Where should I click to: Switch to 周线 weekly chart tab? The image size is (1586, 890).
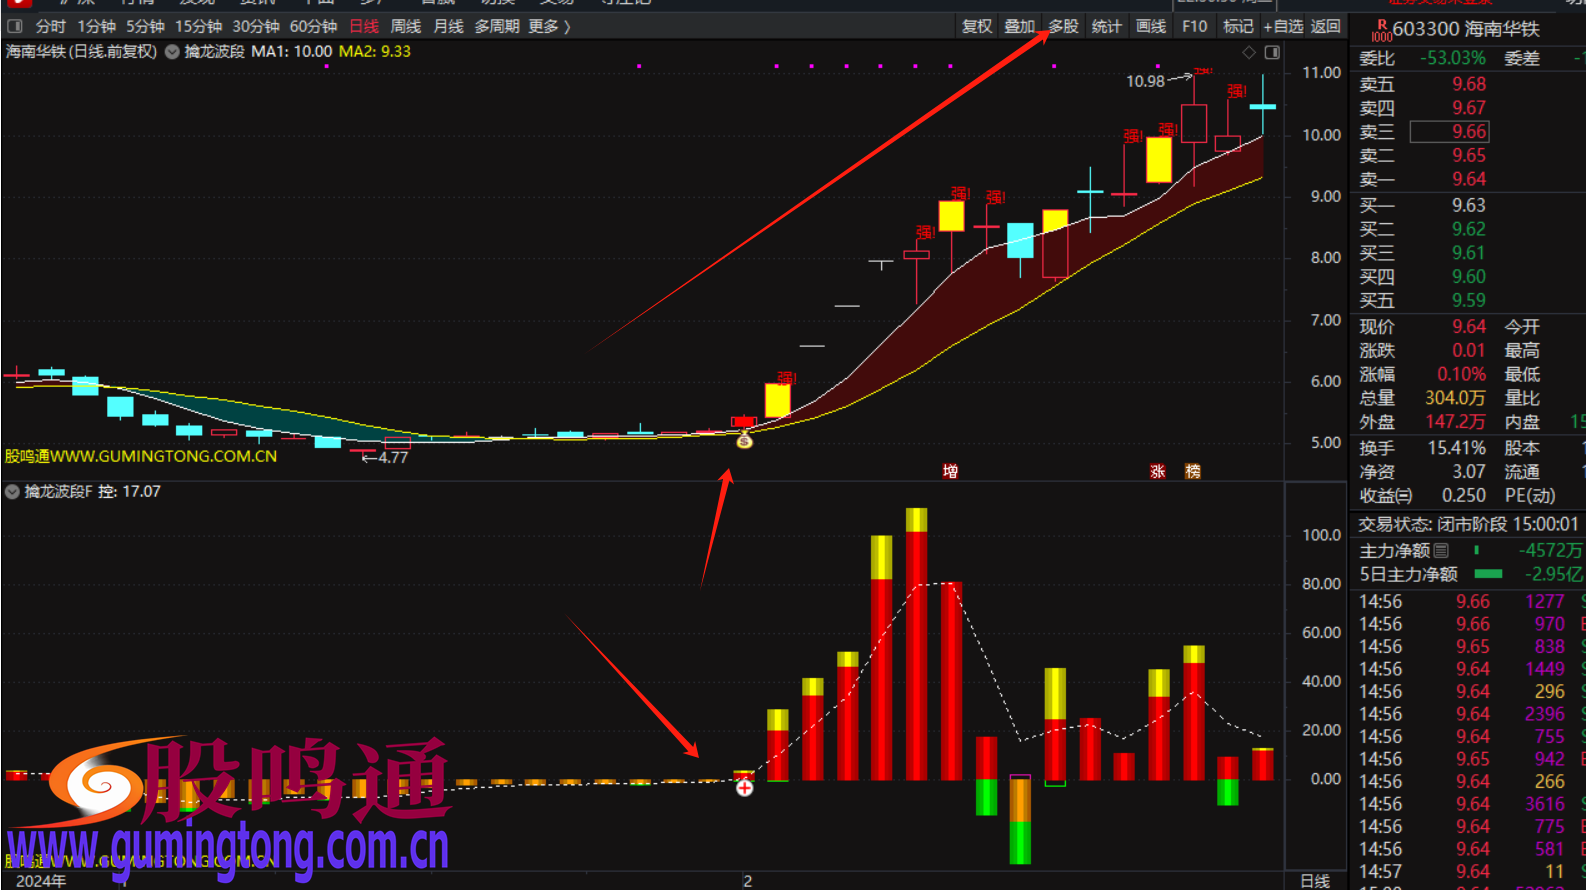click(405, 26)
